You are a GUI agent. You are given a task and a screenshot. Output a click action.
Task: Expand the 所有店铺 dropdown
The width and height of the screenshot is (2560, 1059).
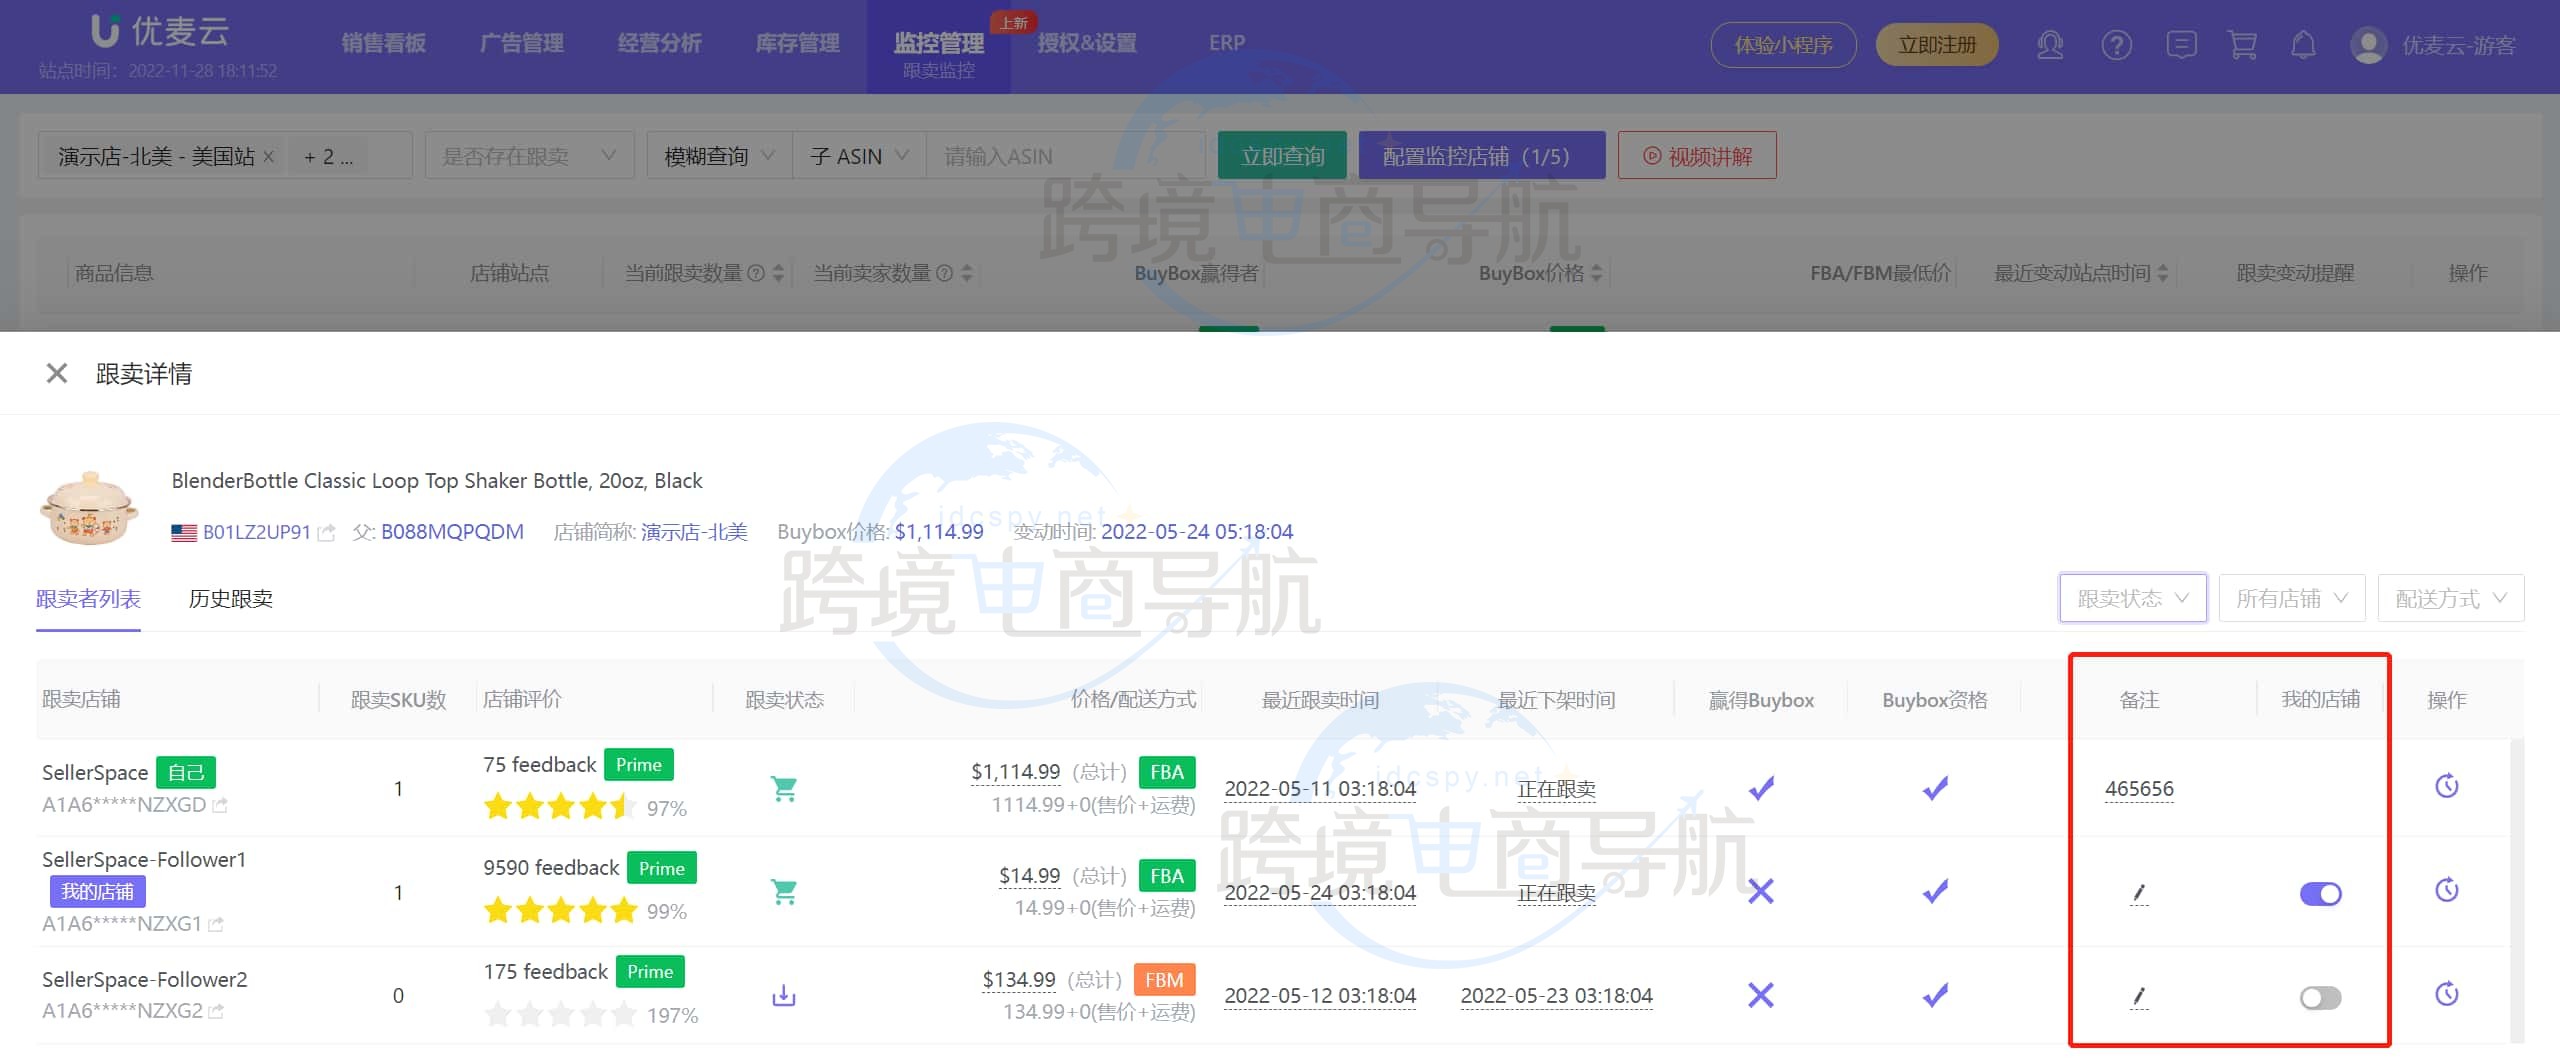point(2292,597)
